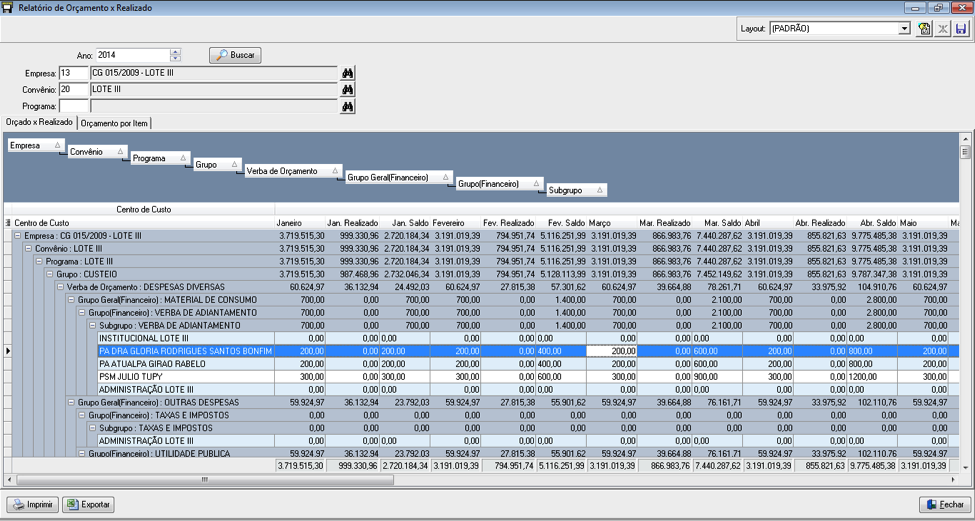Click the Buscar search button

236,55
